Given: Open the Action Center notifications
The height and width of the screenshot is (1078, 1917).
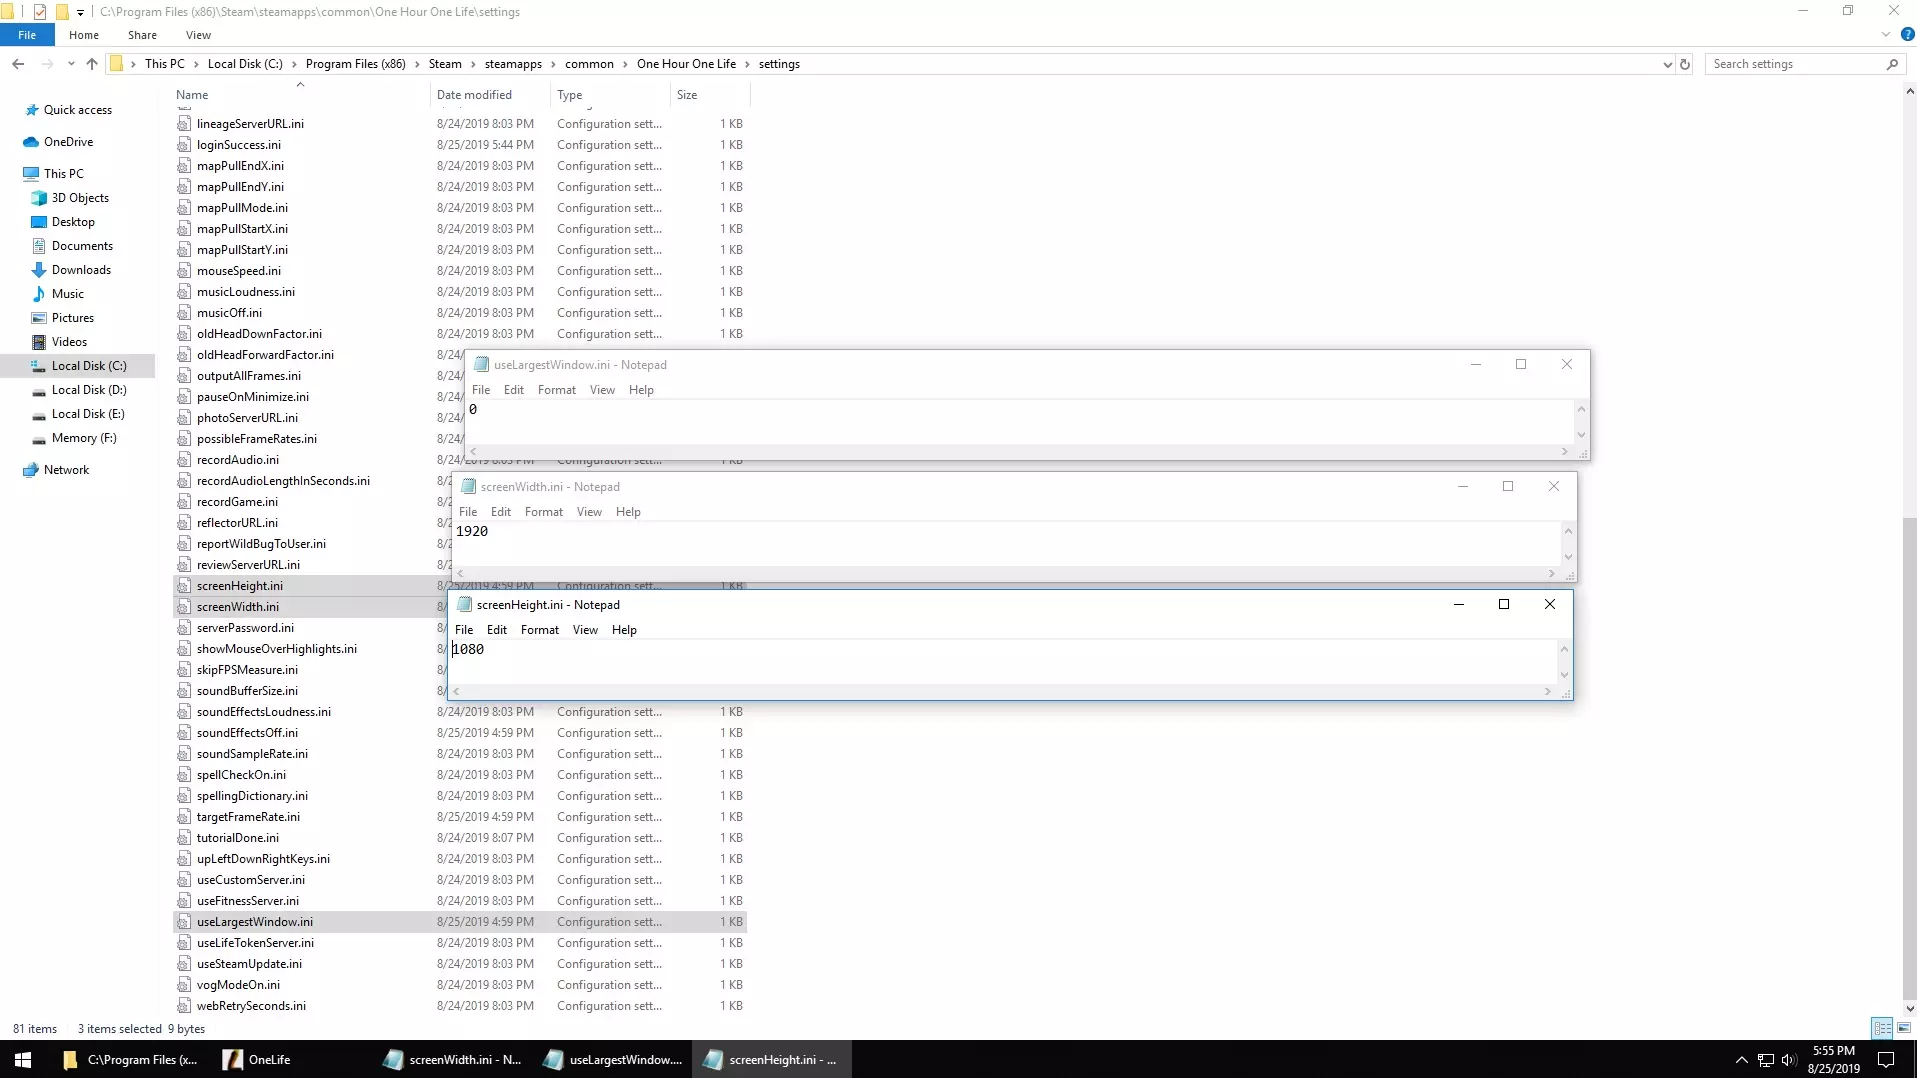Looking at the screenshot, I should point(1886,1059).
